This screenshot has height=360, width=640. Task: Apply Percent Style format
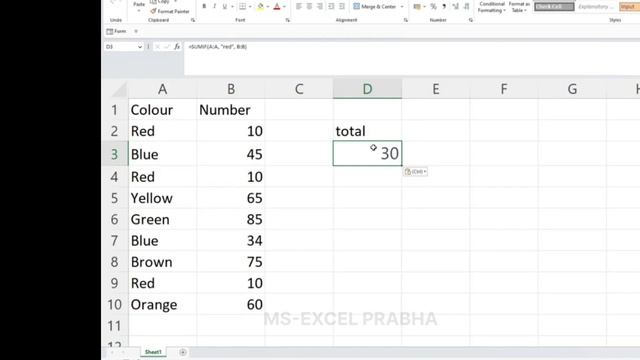click(433, 7)
